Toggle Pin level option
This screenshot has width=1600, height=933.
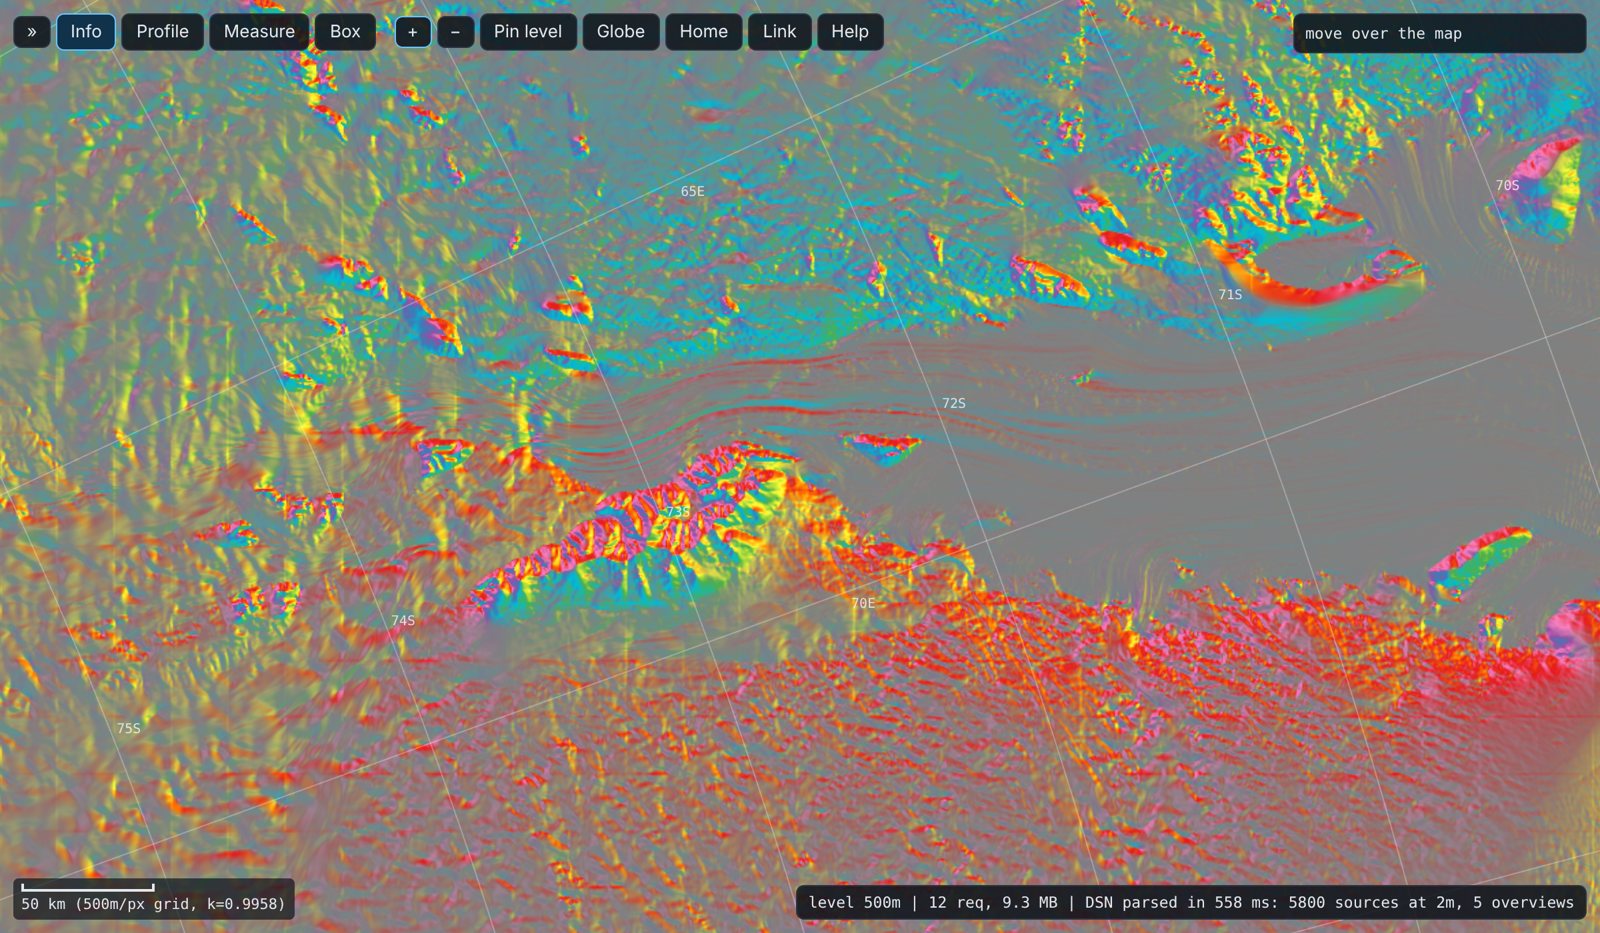[x=528, y=32]
